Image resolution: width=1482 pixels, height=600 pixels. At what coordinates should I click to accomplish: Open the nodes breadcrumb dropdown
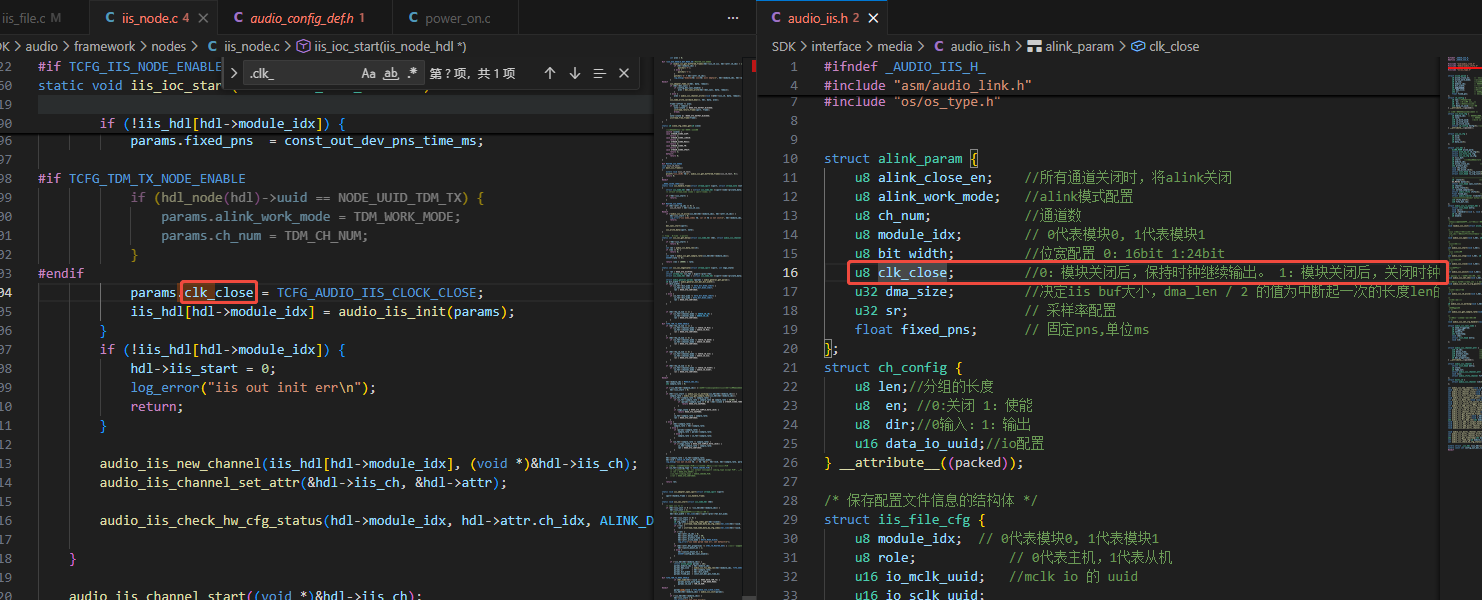click(169, 46)
